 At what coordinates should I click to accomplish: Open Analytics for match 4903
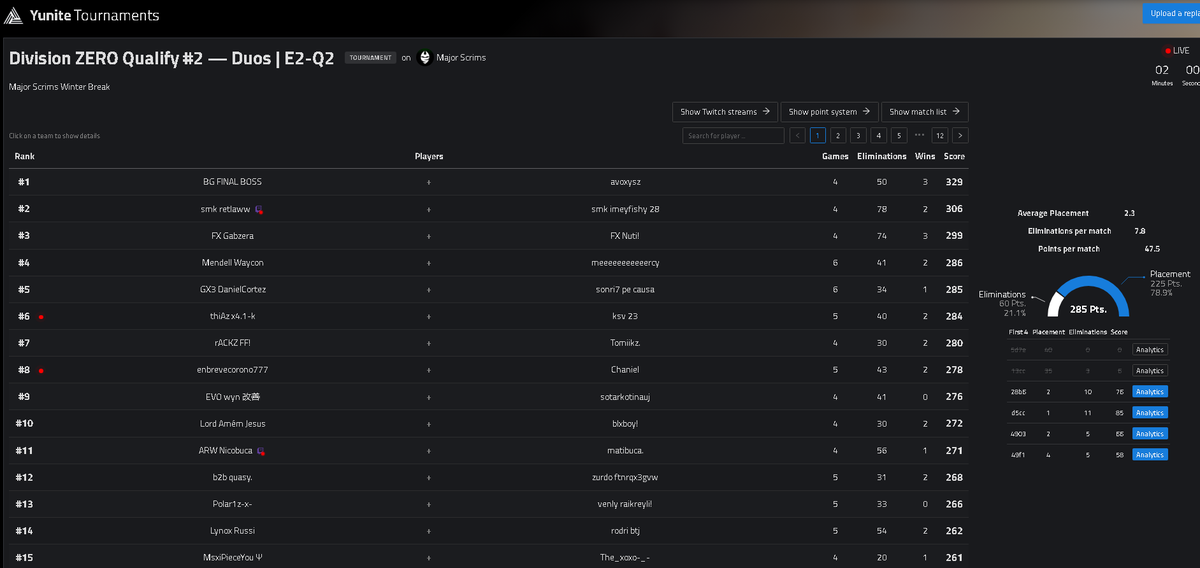tap(1150, 434)
